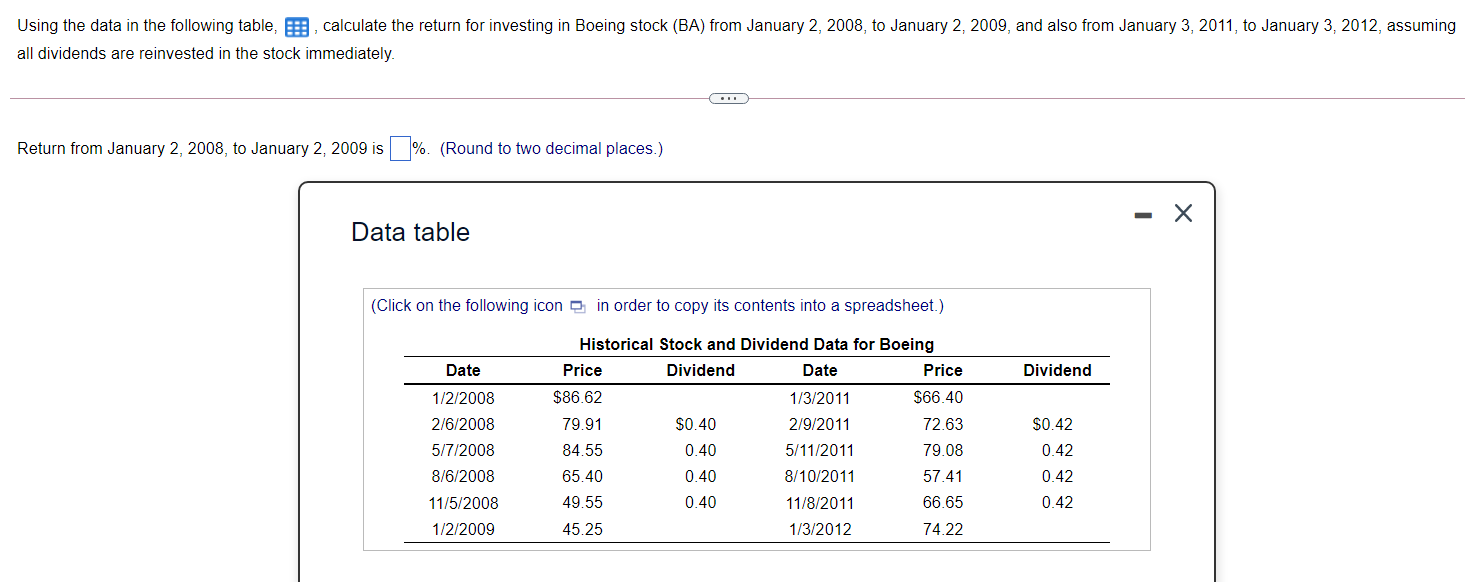Click the 74.22 price cell
Screen dimensions: 1465x582
pos(942,529)
